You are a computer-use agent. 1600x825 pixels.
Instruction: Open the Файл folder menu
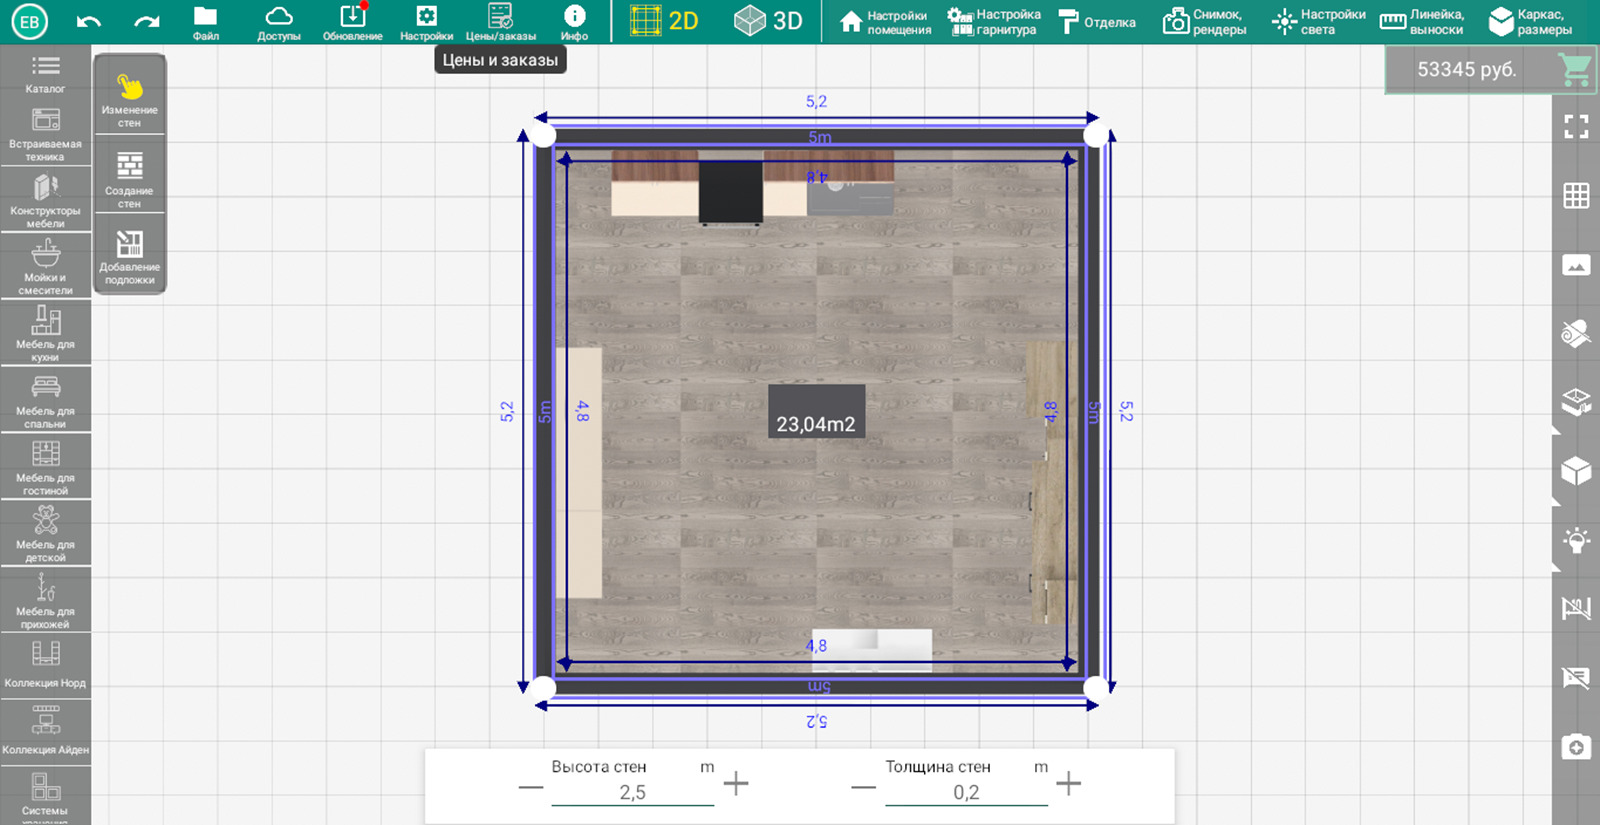coord(205,22)
